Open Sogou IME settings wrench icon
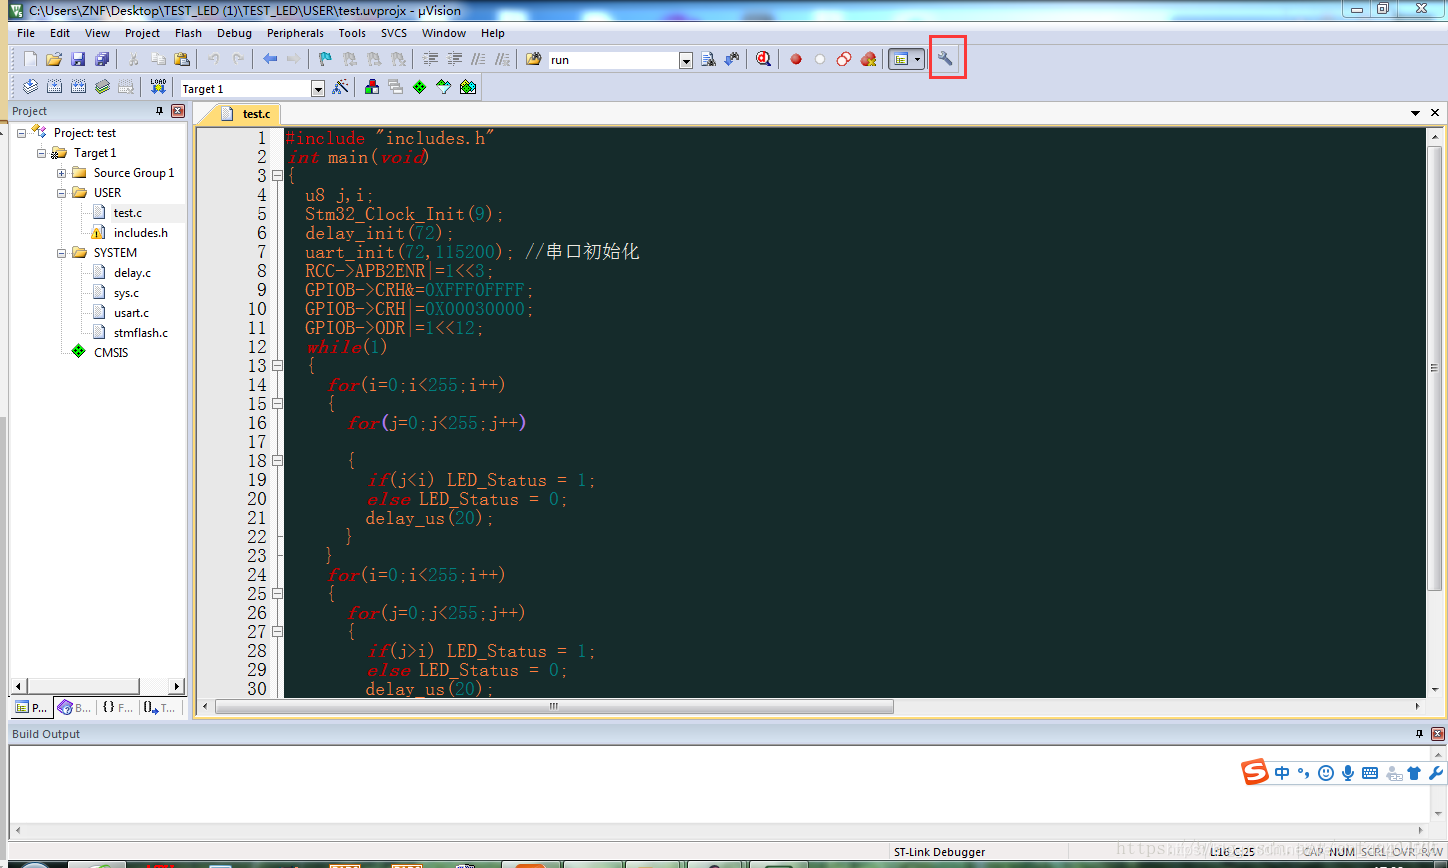Image resolution: width=1448 pixels, height=868 pixels. coord(1436,773)
